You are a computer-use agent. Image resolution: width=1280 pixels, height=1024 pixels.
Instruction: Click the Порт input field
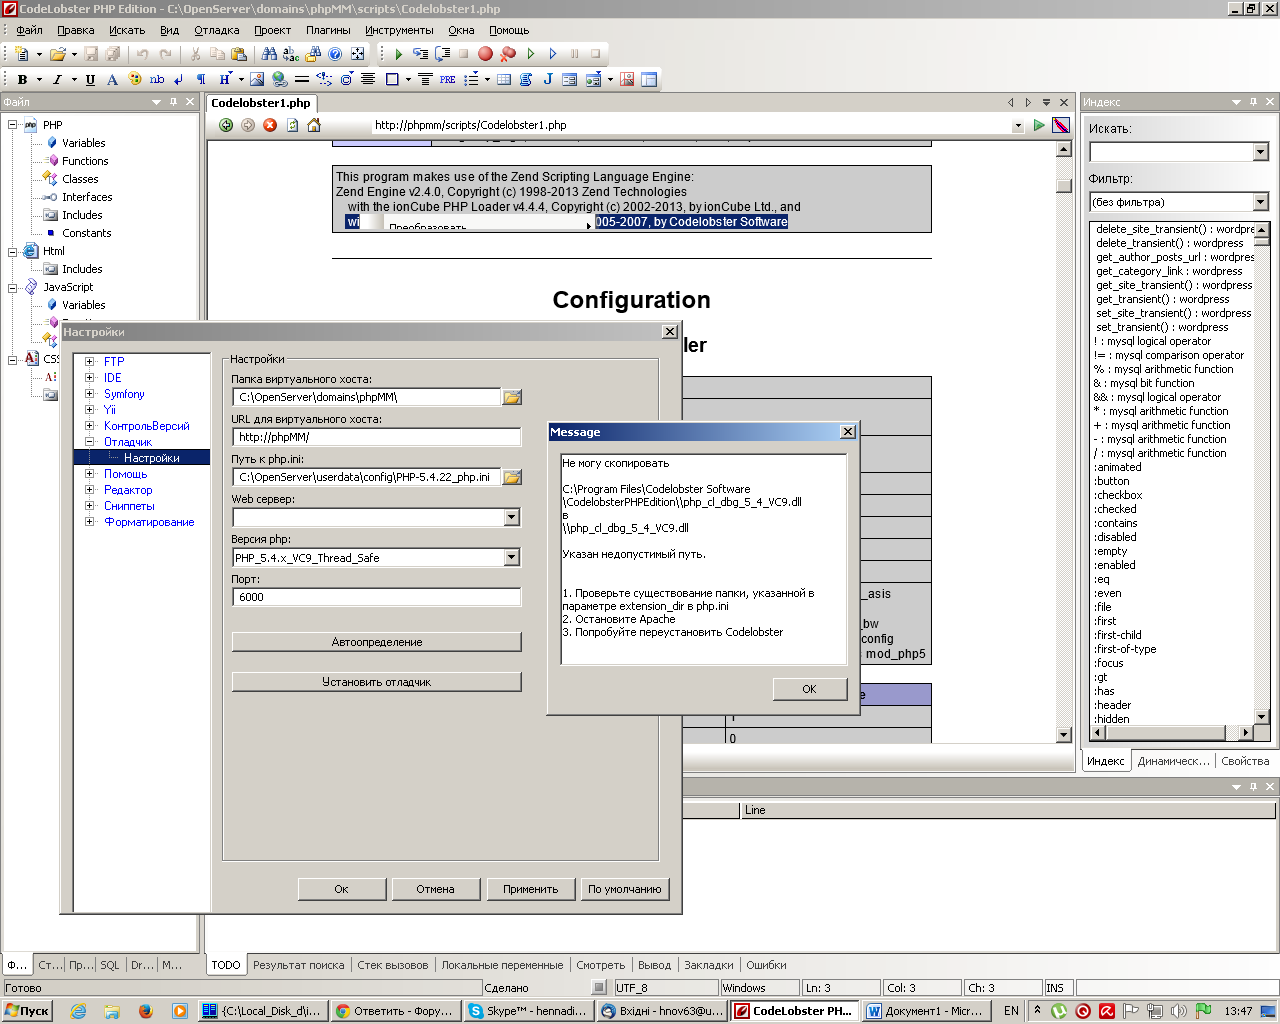pyautogui.click(x=376, y=597)
